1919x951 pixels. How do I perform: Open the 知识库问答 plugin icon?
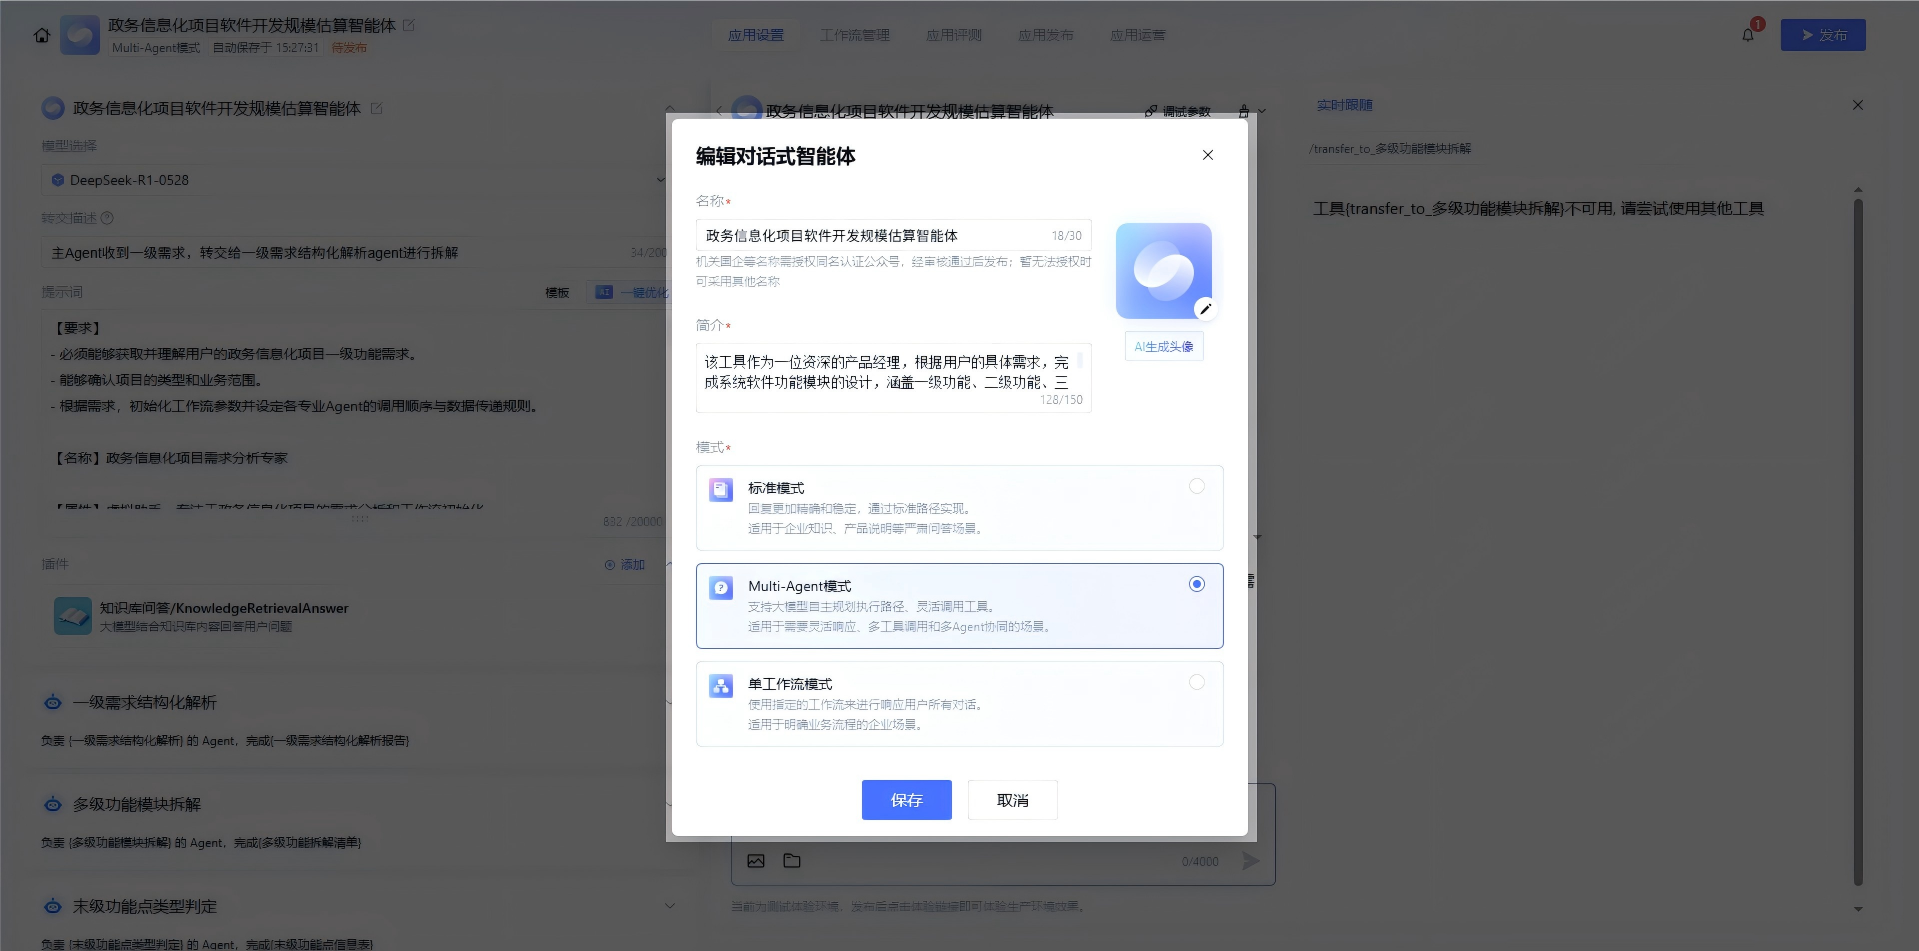[x=73, y=616]
